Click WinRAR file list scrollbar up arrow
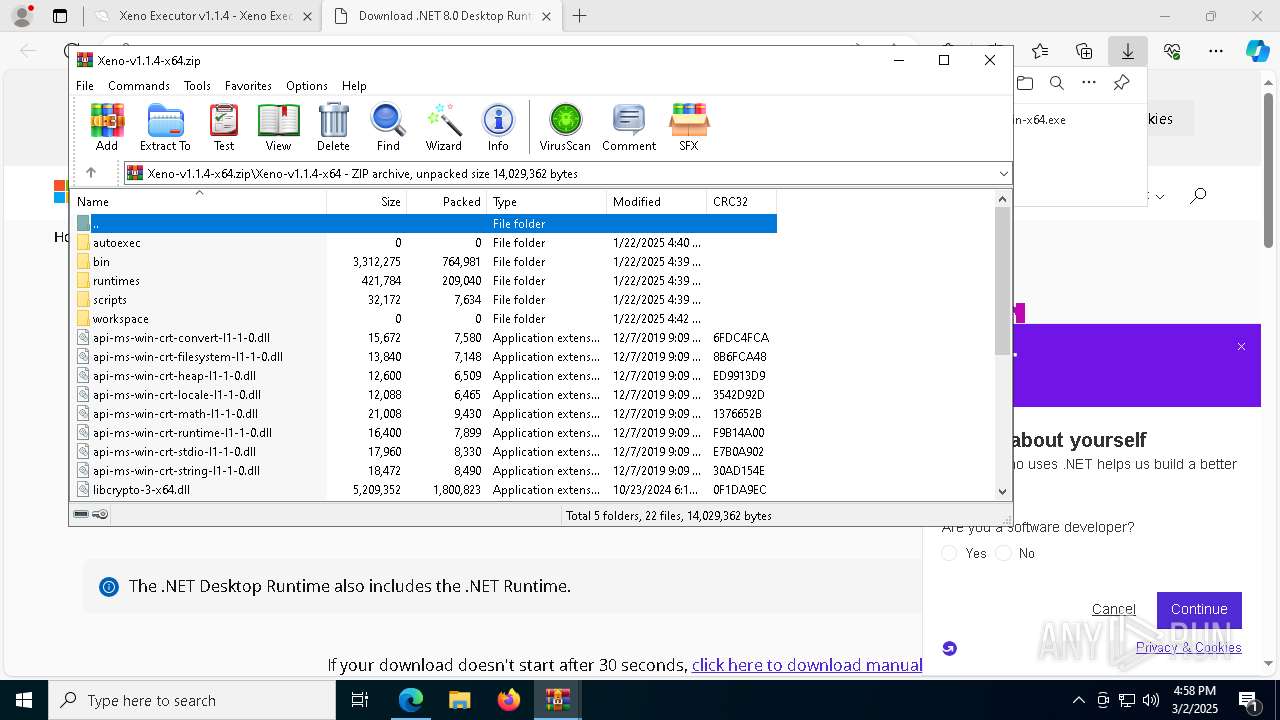 tap(1003, 199)
